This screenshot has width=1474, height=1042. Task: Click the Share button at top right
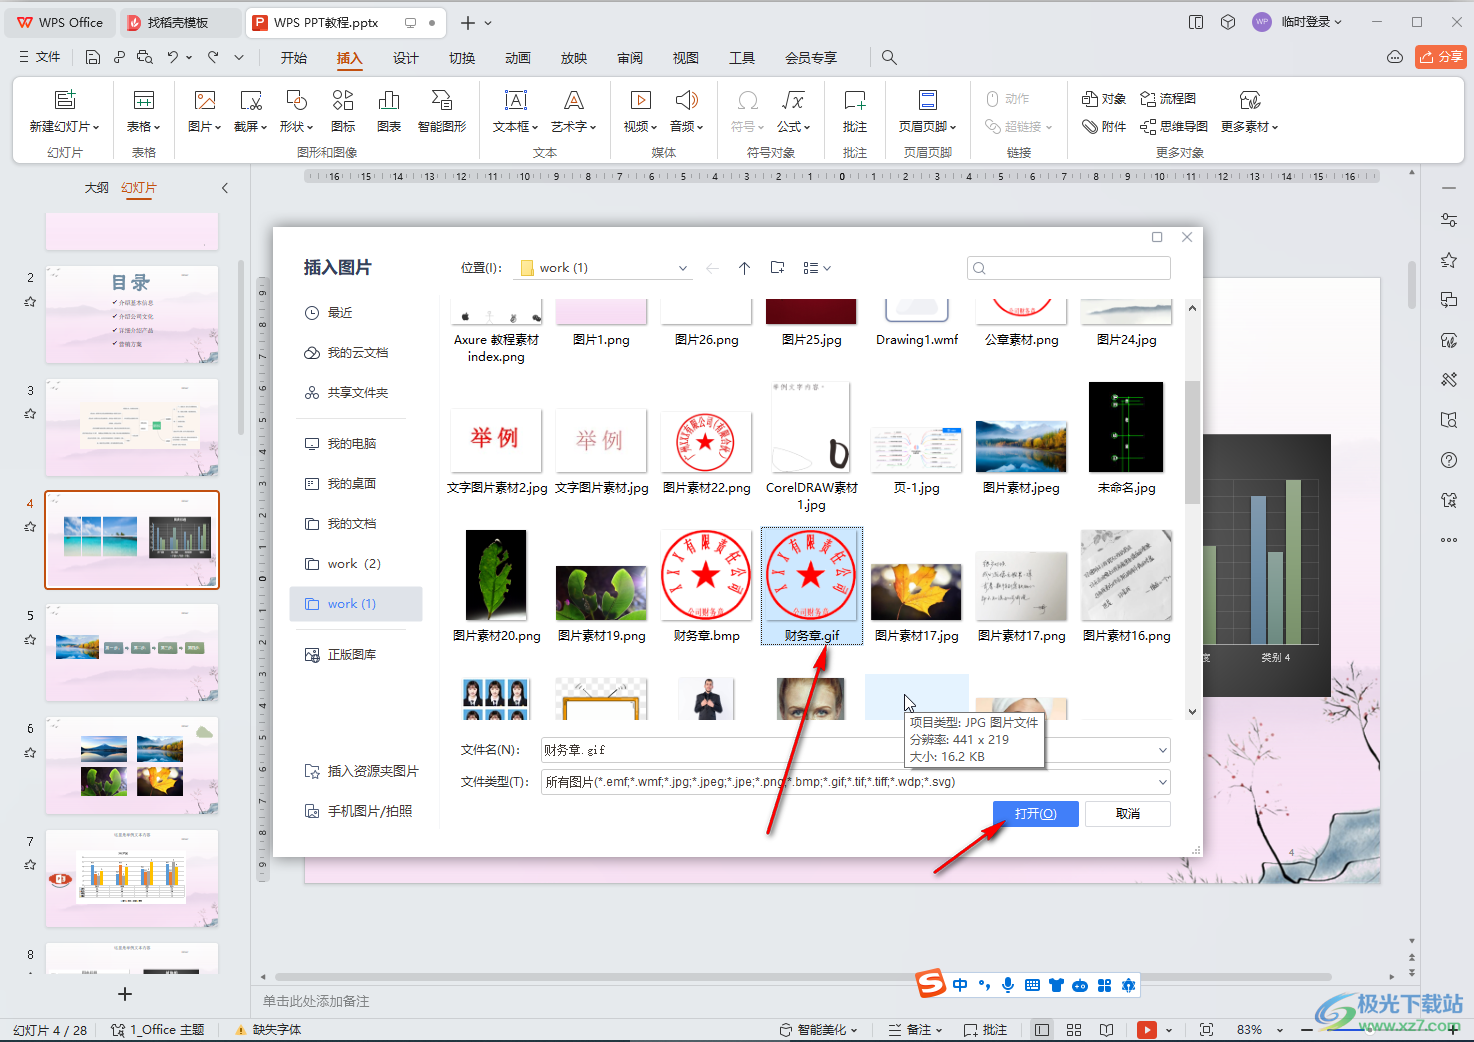[x=1440, y=57]
